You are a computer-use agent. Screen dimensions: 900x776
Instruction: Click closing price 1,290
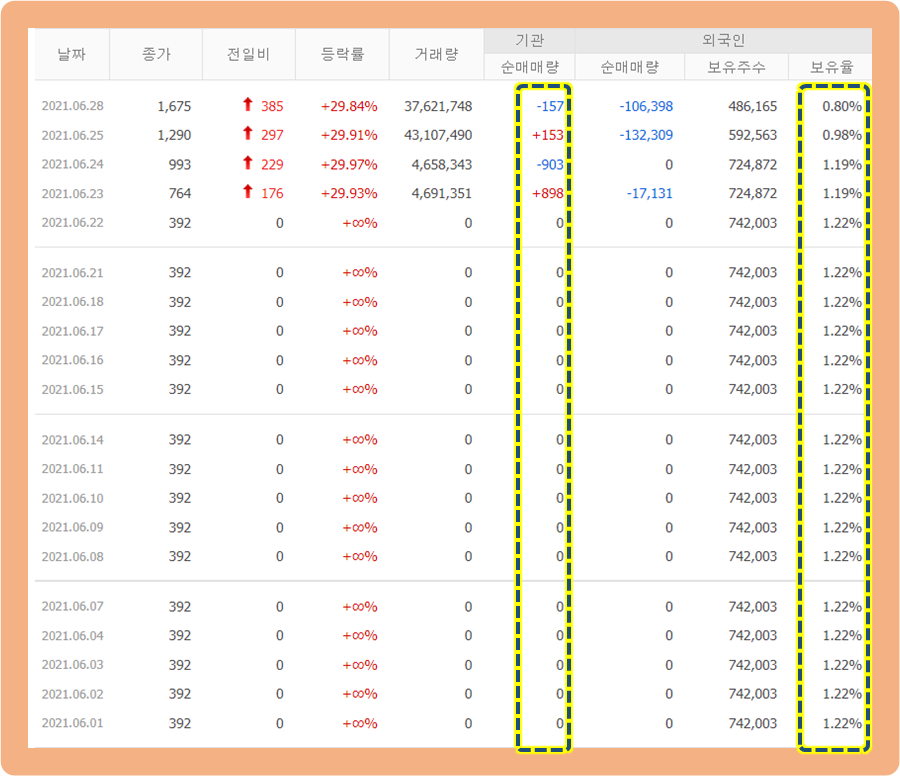(x=174, y=135)
